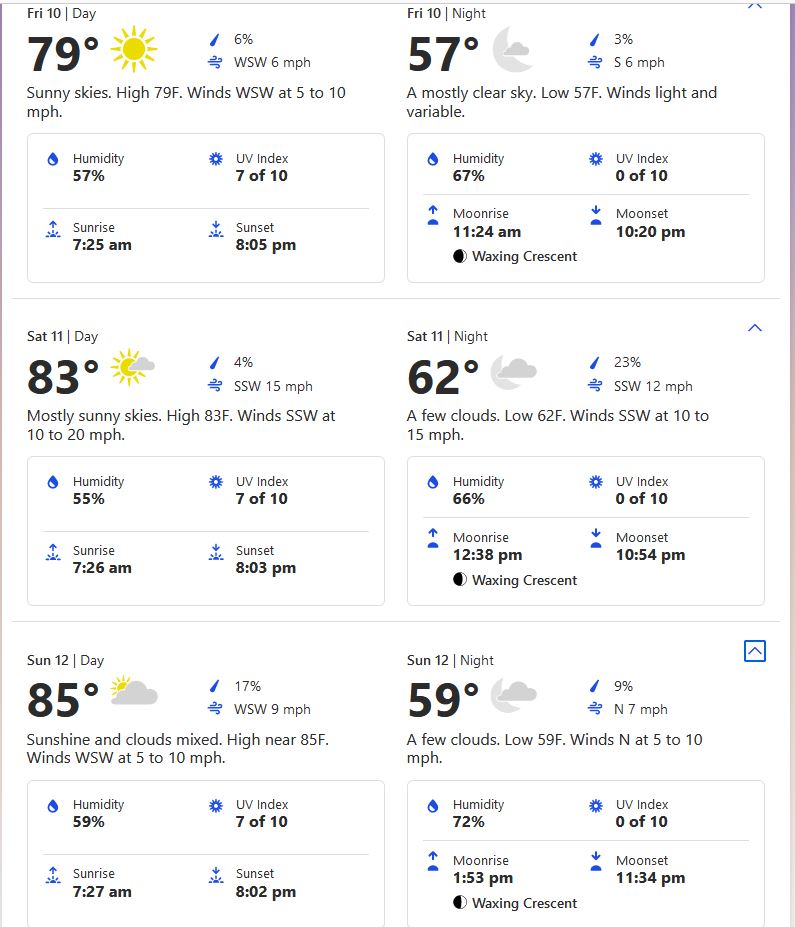Click the Saturday day sunset icon
The height and width of the screenshot is (927, 795).
point(215,552)
